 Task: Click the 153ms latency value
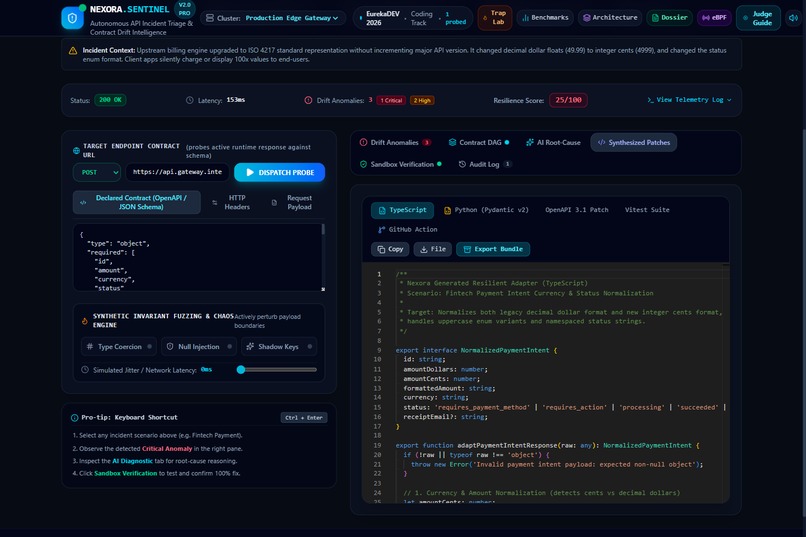point(235,100)
